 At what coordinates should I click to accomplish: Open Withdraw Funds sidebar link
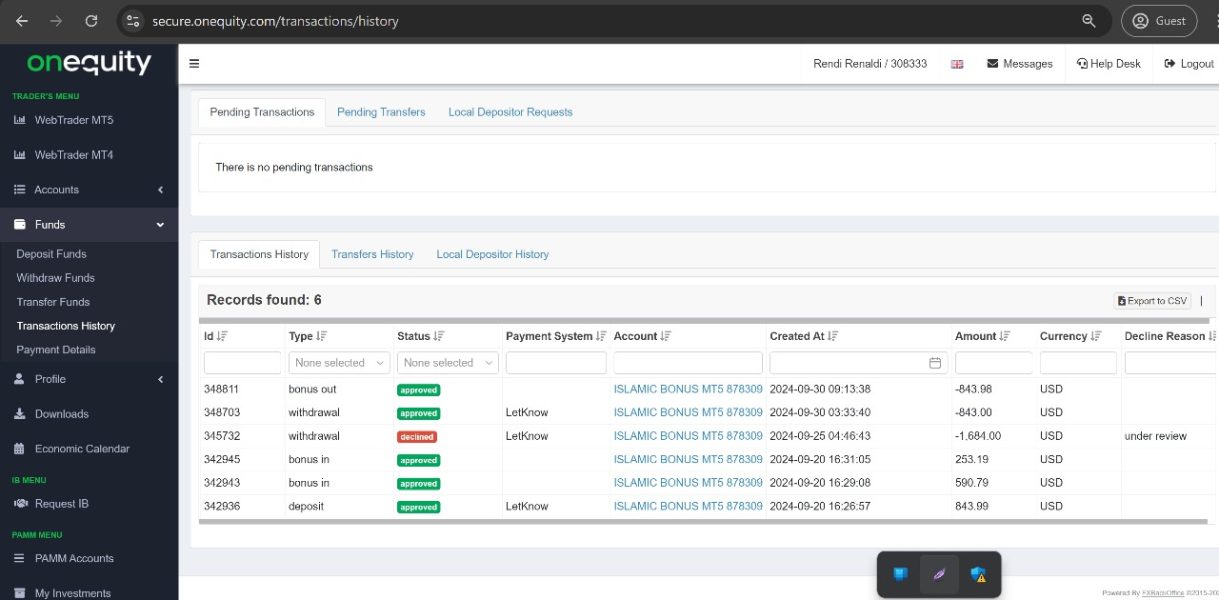[x=55, y=278]
